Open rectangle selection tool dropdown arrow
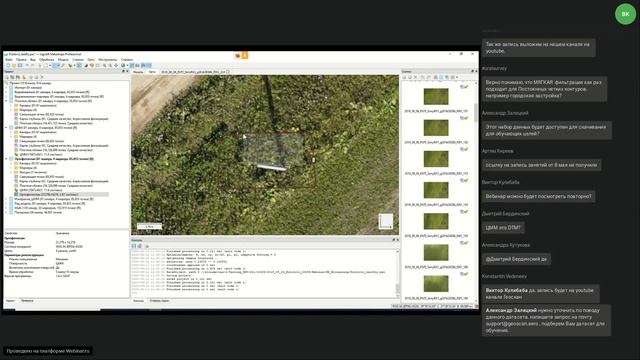Viewport: 640px width, 360px height. (50, 65)
